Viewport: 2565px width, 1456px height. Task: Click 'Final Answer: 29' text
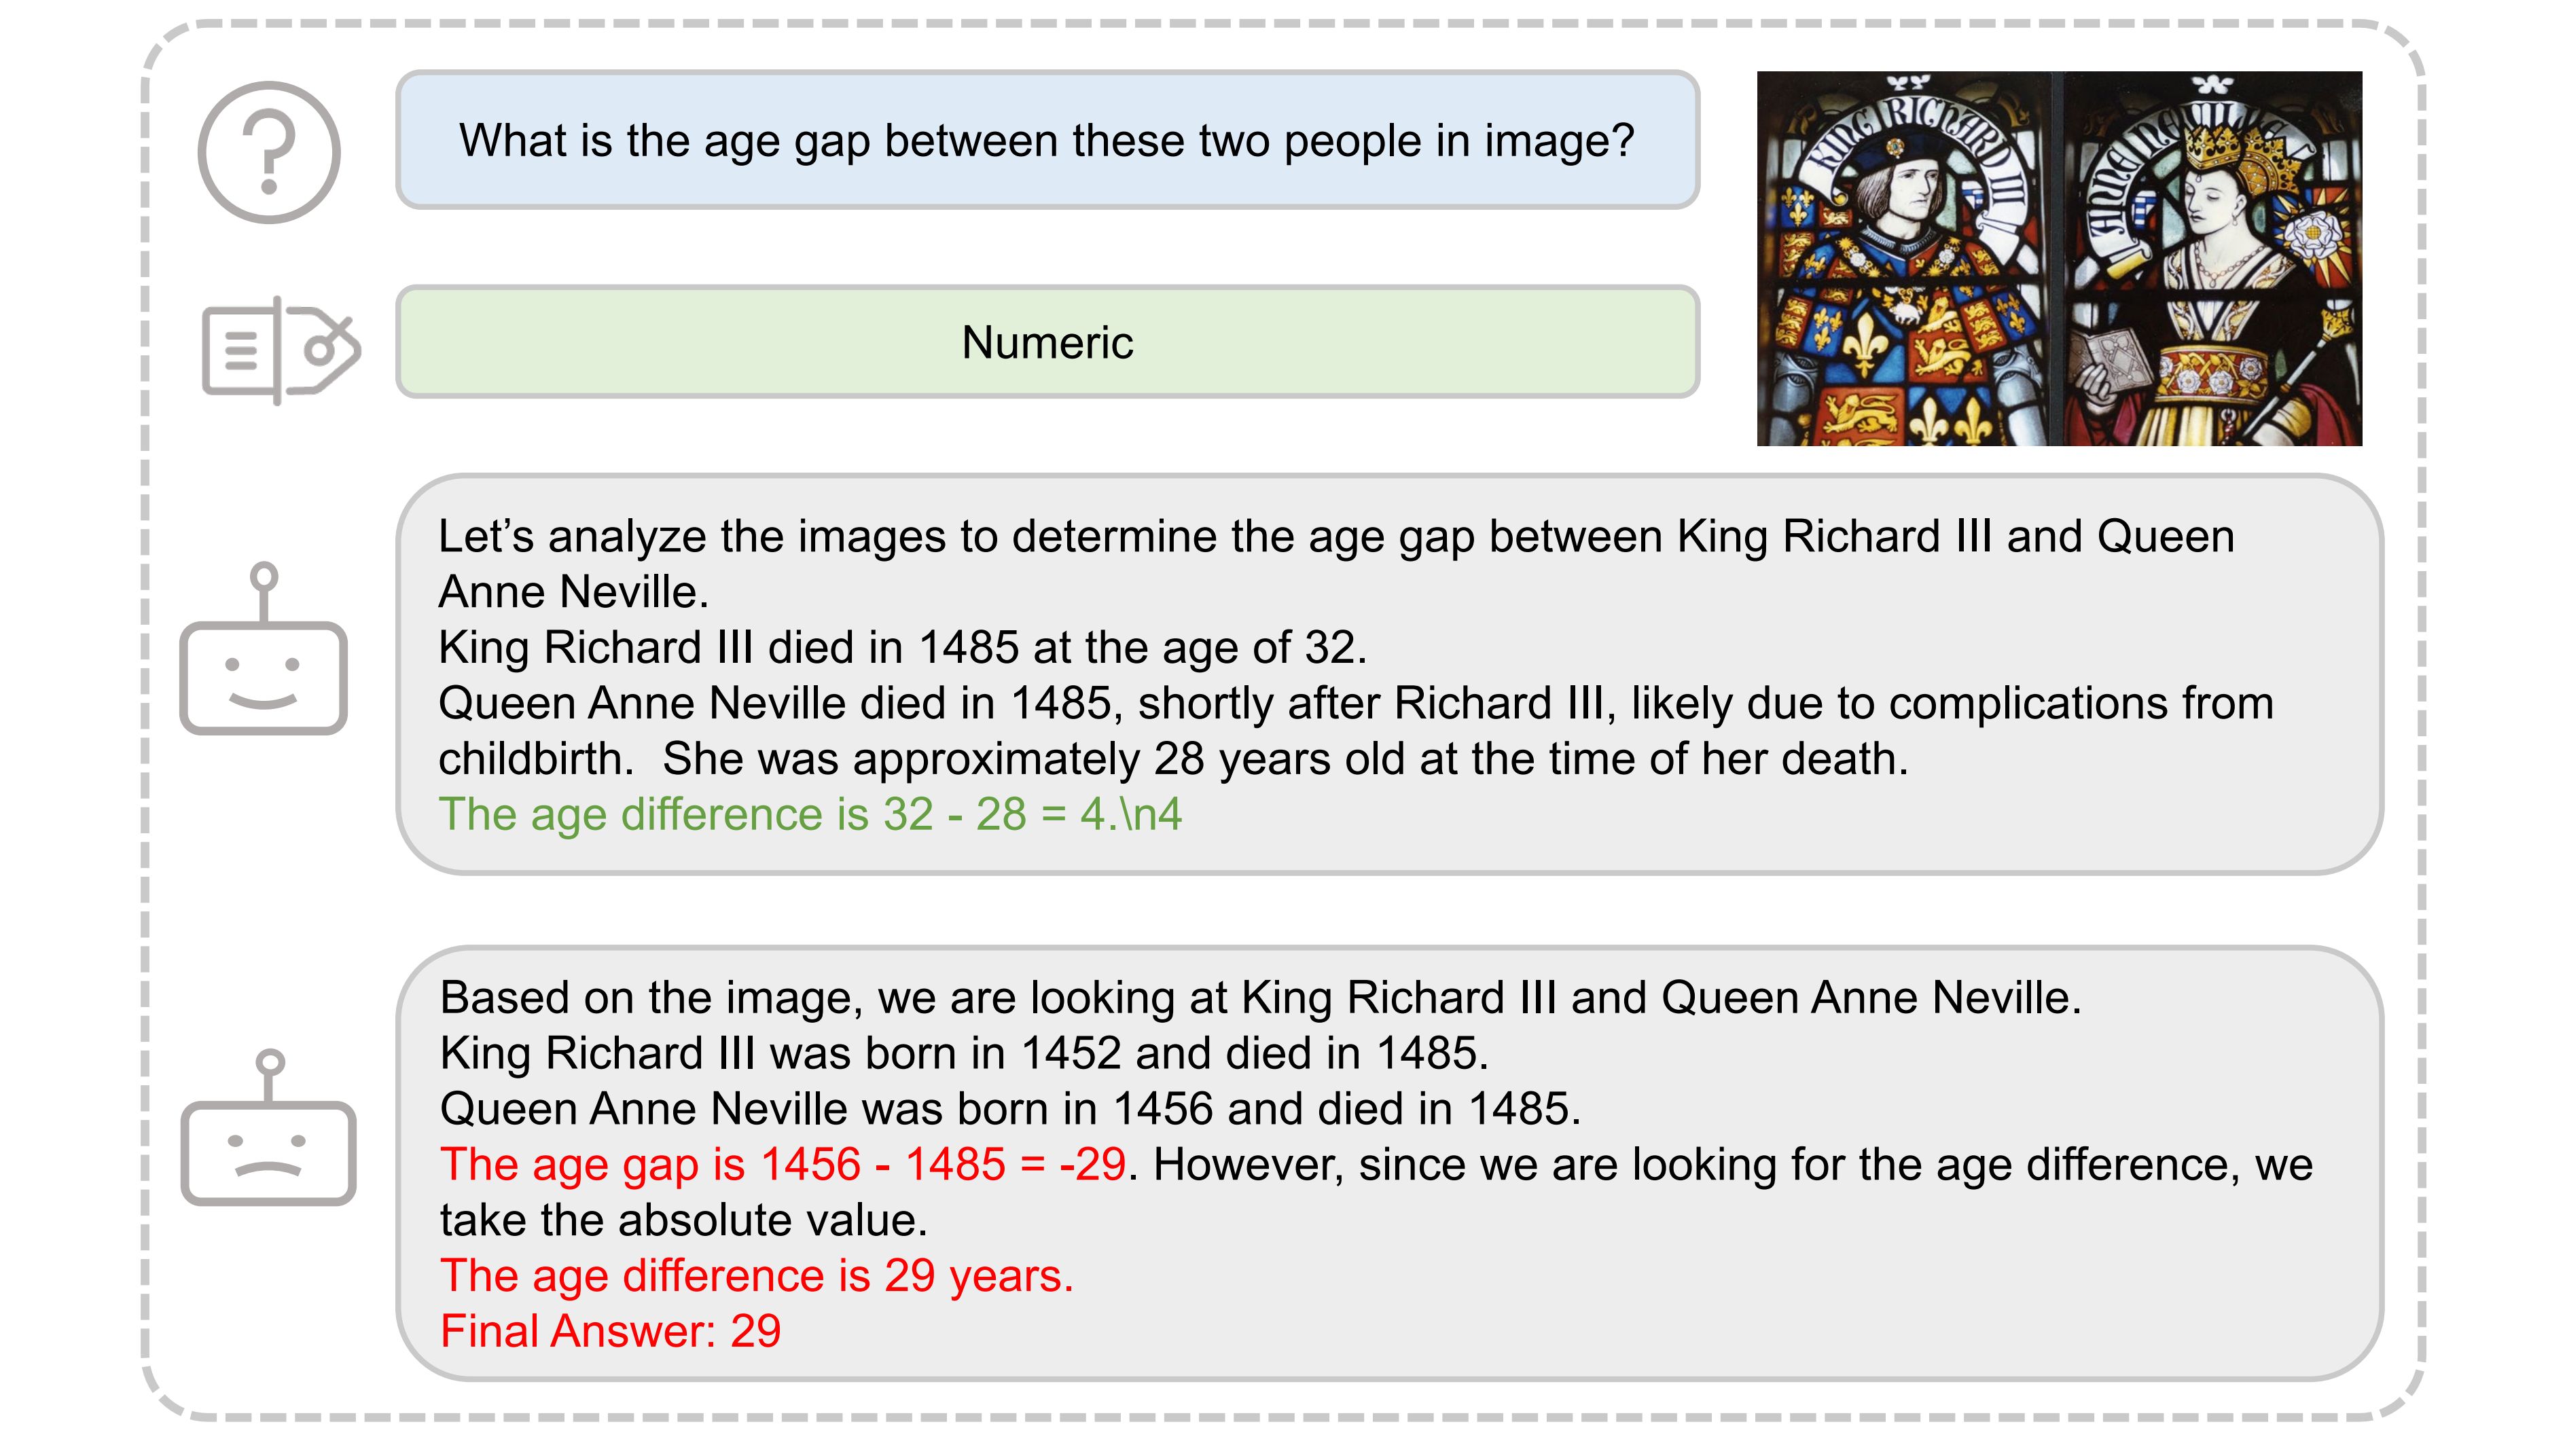click(x=611, y=1332)
